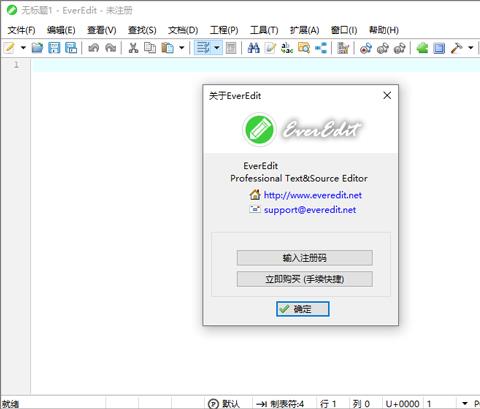Open the word wrap dropdown arrow
The image size is (480, 409).
click(217, 48)
